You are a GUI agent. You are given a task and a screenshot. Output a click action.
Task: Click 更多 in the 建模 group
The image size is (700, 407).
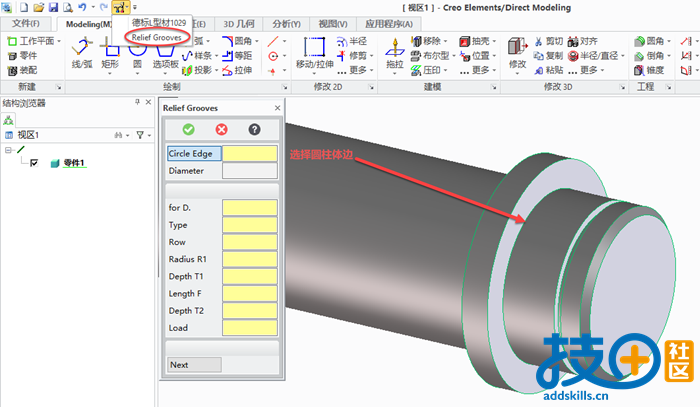[x=479, y=70]
